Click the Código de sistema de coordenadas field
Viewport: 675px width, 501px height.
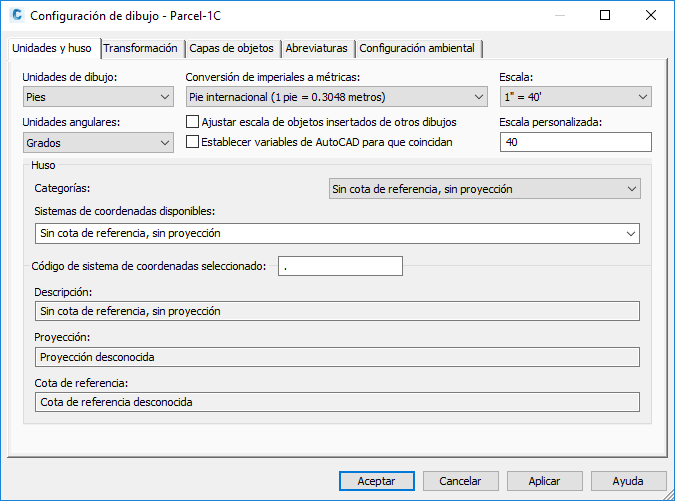(x=340, y=266)
